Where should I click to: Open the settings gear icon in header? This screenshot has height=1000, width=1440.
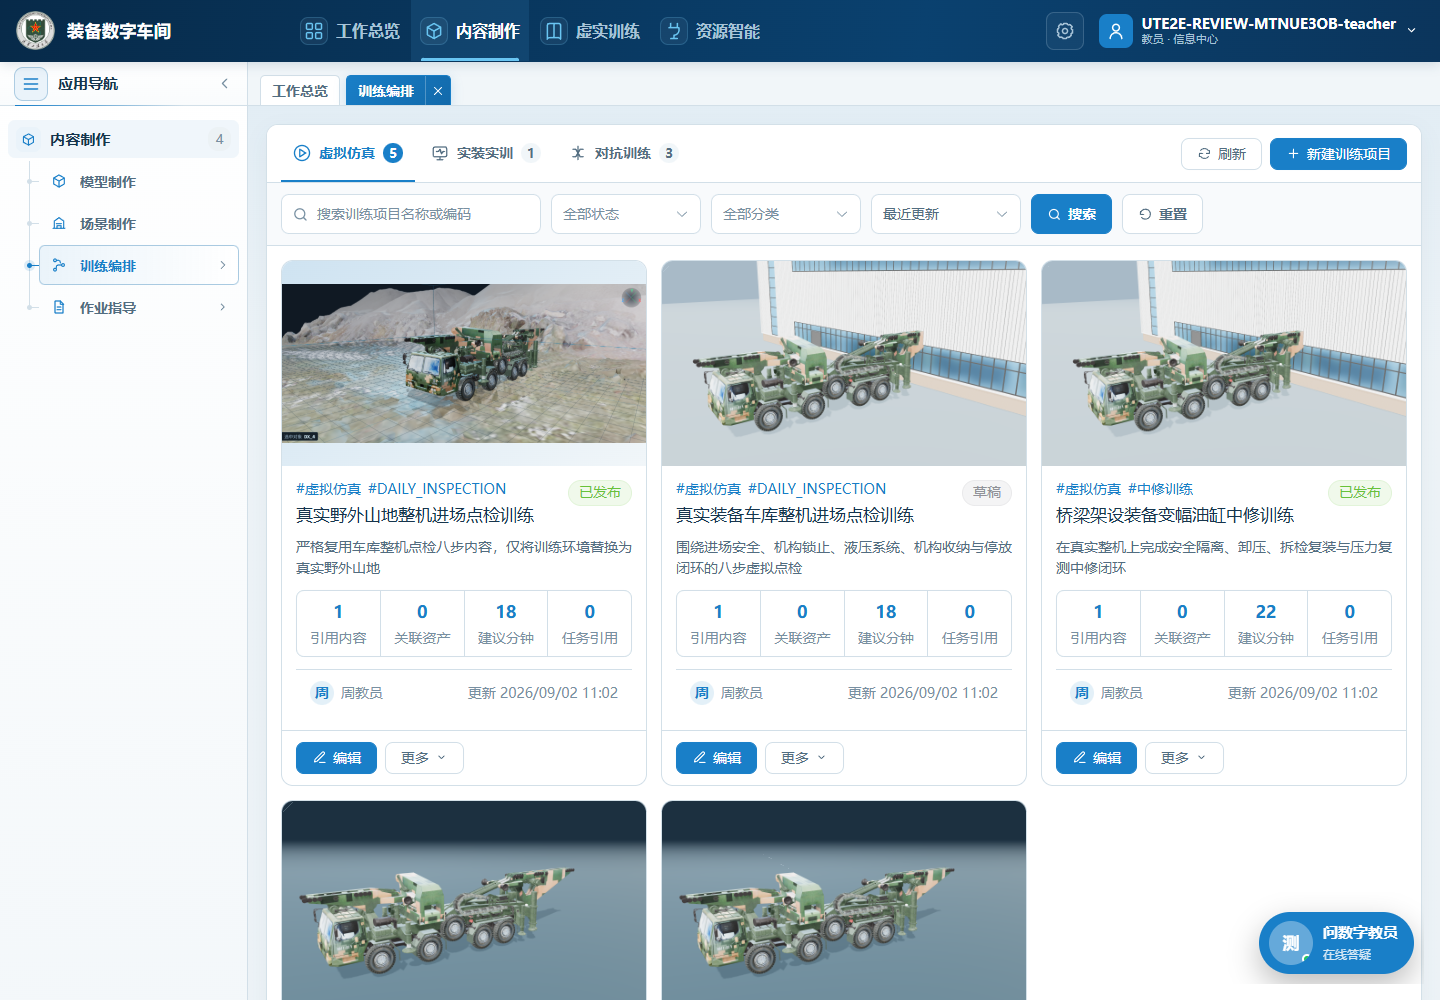click(1065, 31)
